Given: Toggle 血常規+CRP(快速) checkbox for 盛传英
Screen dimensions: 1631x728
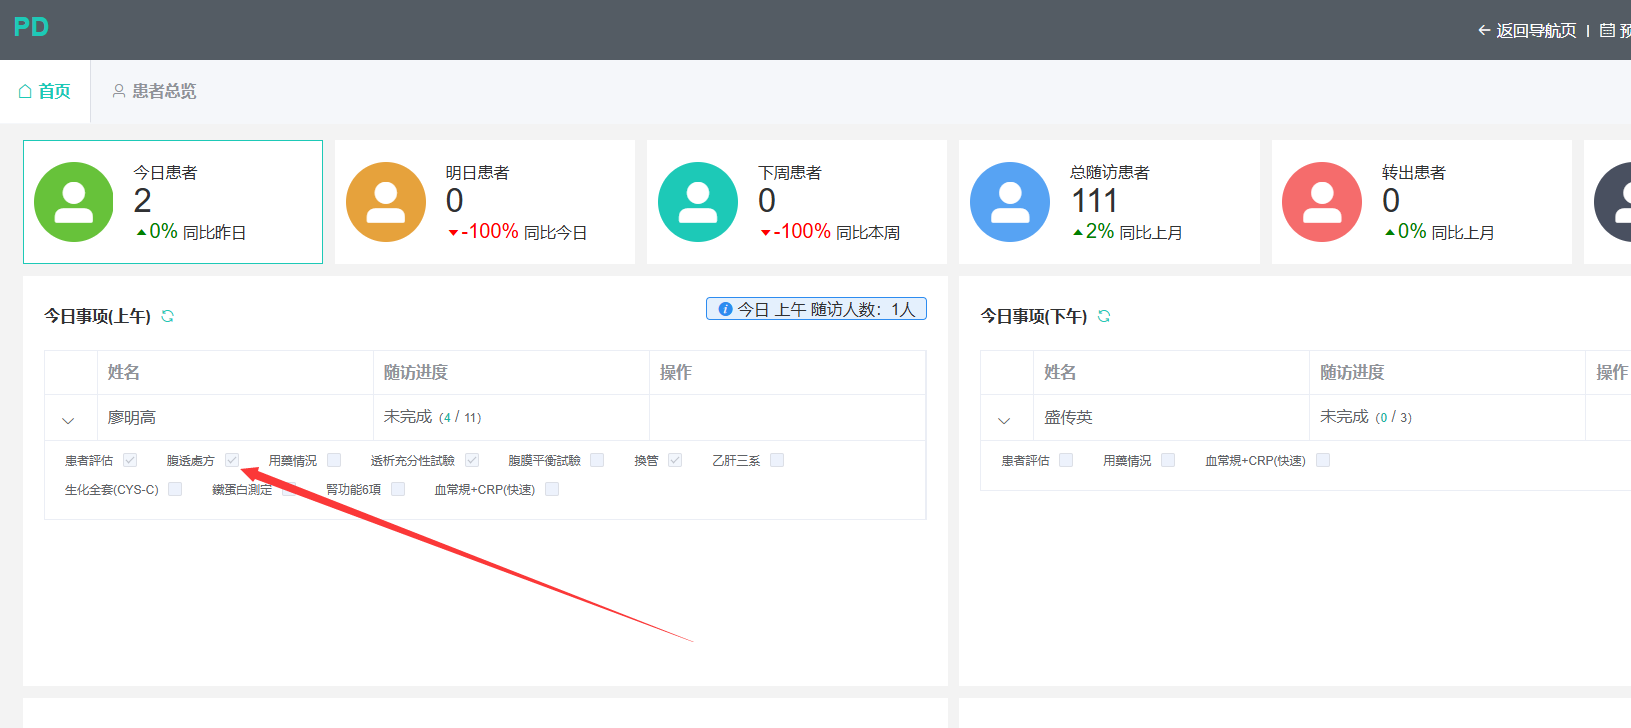Looking at the screenshot, I should 1323,460.
